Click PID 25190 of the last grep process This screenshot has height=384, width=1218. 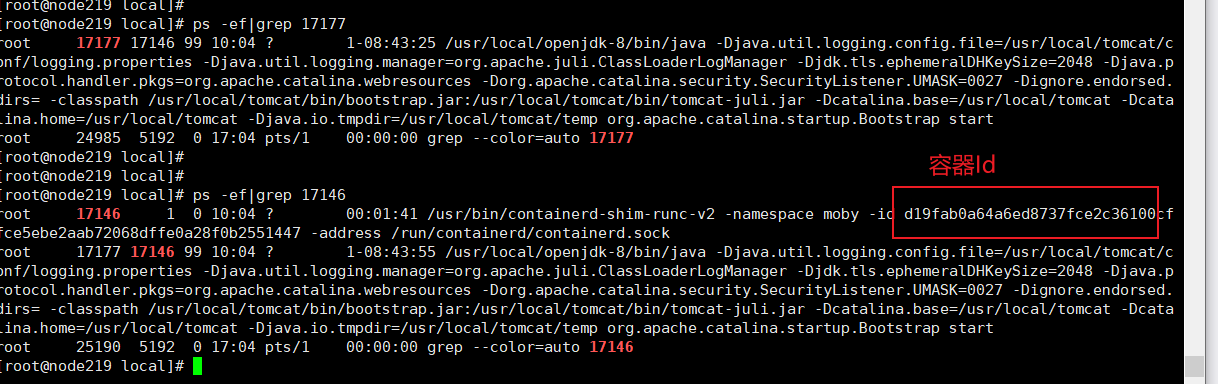tap(98, 347)
